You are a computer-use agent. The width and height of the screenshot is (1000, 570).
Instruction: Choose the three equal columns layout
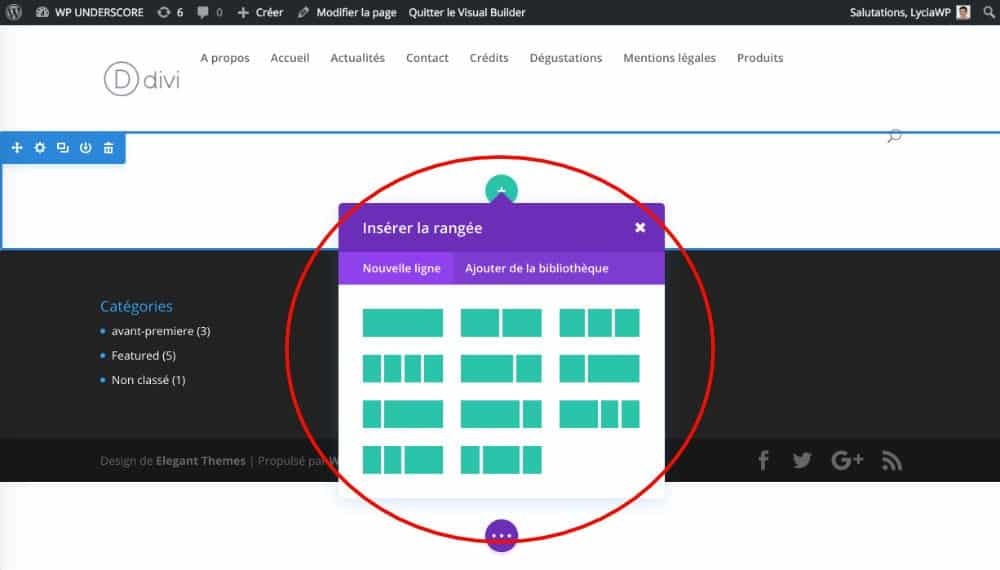(599, 323)
